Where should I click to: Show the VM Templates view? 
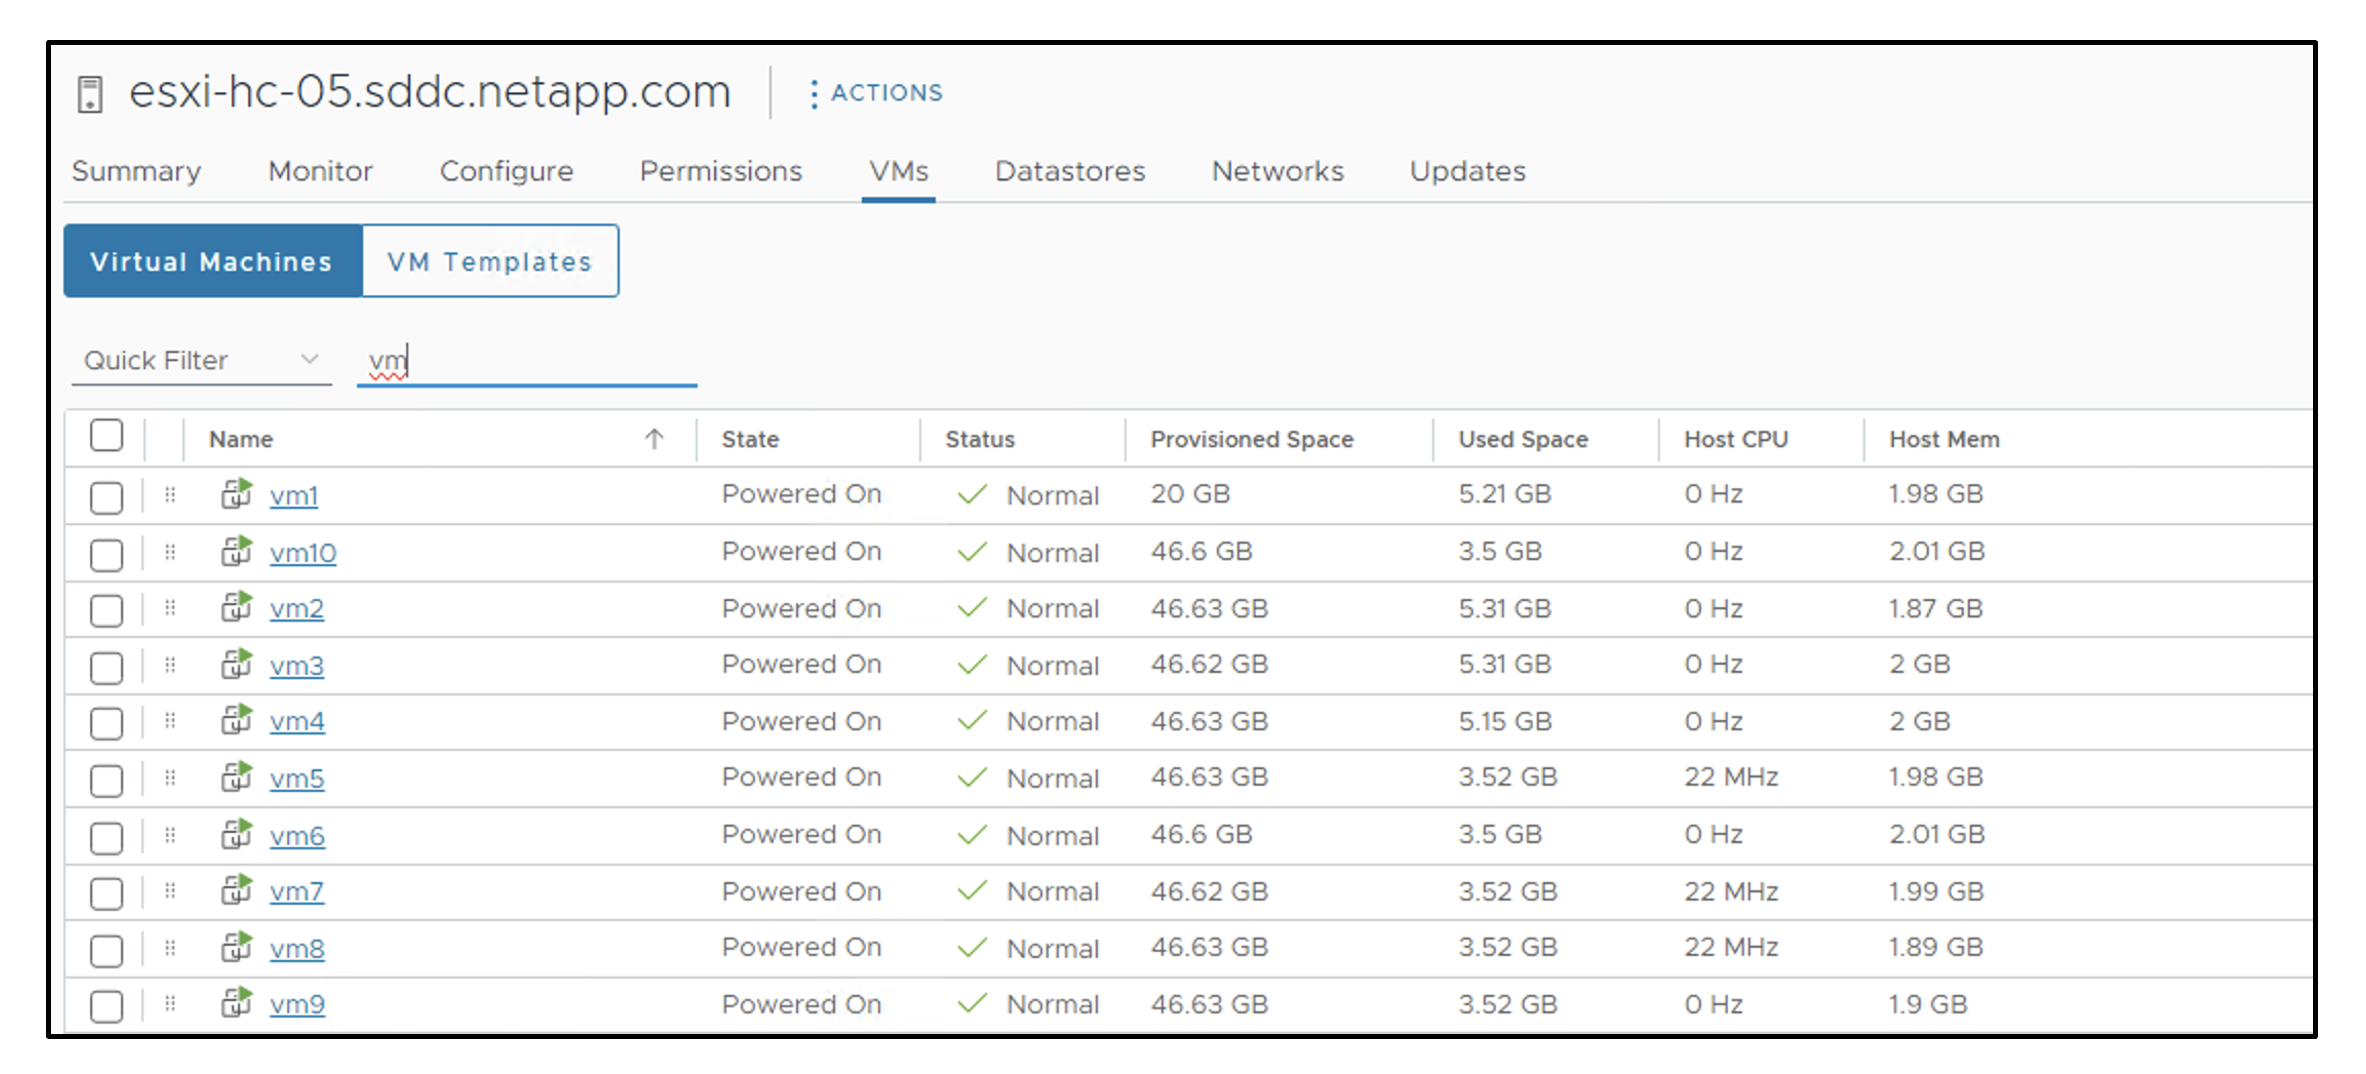pyautogui.click(x=490, y=261)
